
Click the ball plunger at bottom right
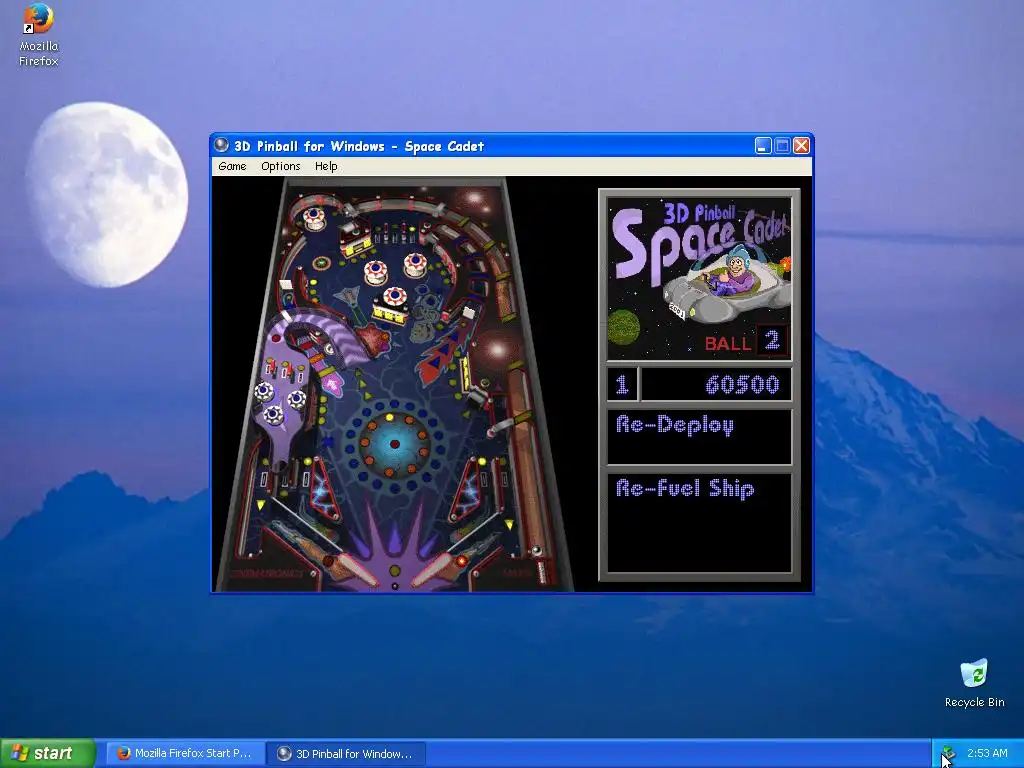point(541,571)
